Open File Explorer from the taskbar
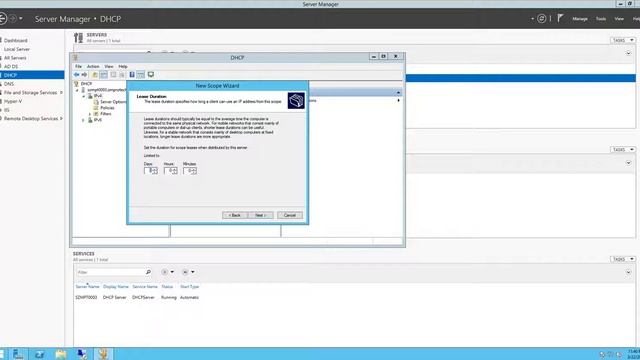This screenshot has height=360, width=640. (x=61, y=354)
